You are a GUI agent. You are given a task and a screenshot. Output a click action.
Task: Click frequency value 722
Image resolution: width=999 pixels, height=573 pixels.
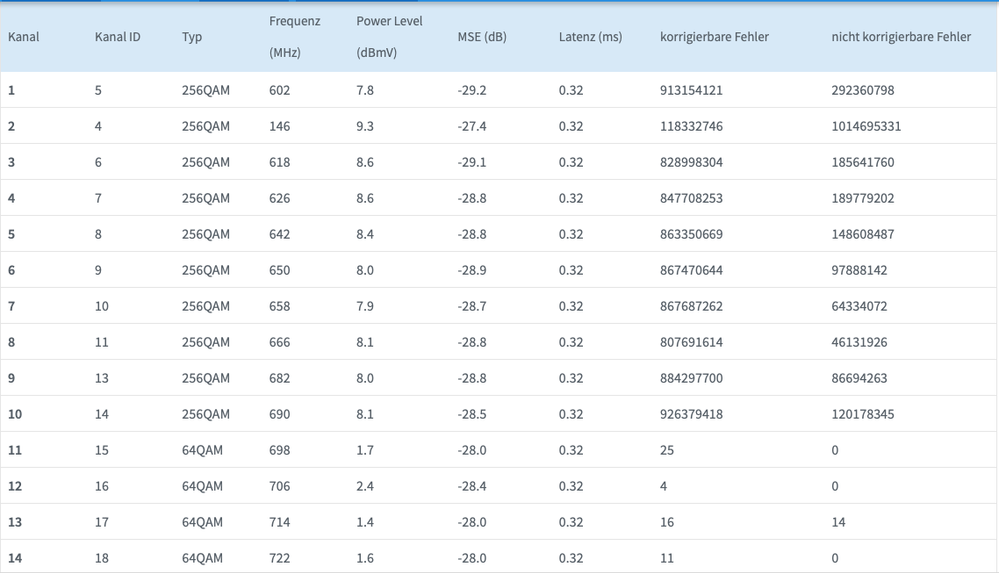(x=279, y=558)
